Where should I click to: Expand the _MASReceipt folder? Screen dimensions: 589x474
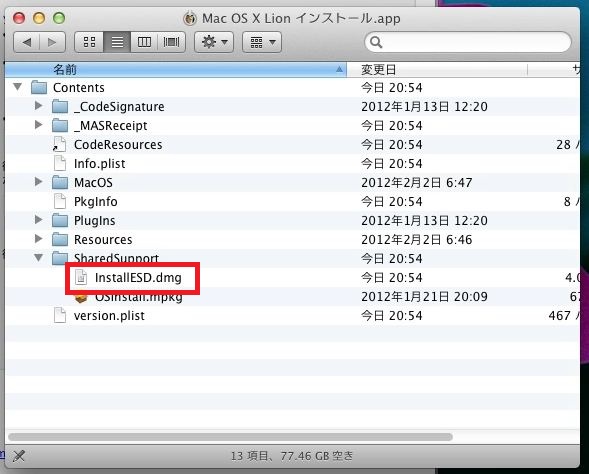click(38, 124)
